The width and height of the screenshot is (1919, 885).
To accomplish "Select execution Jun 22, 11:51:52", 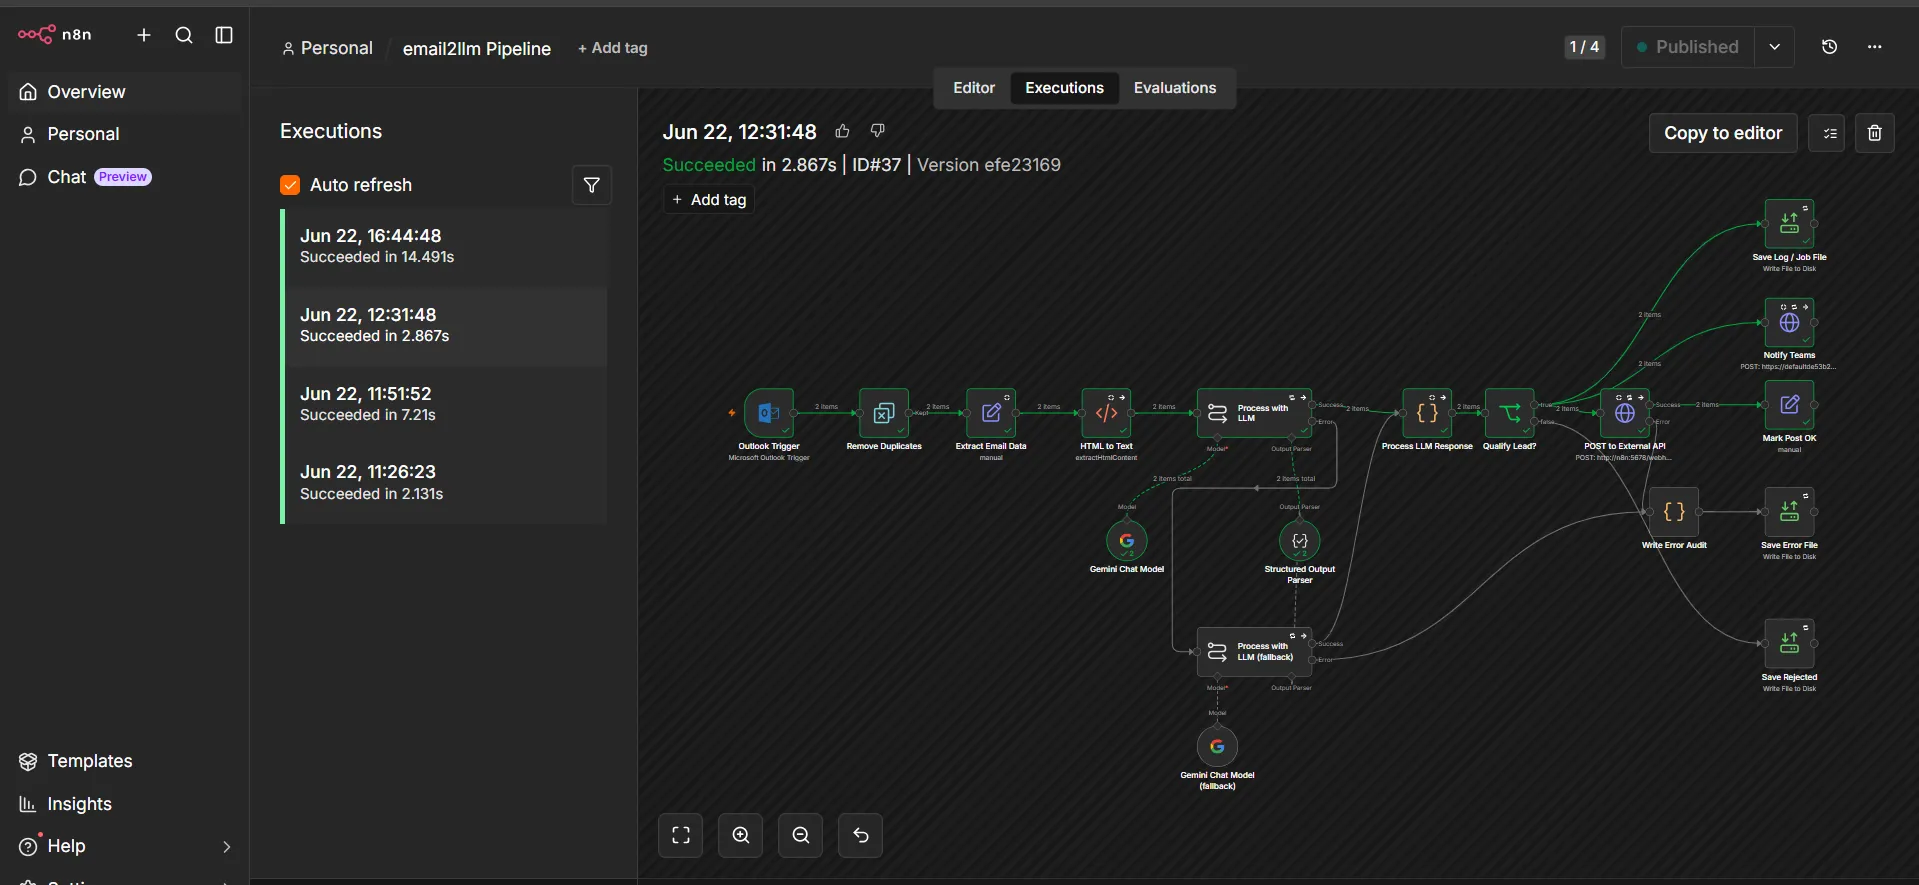I will [446, 404].
